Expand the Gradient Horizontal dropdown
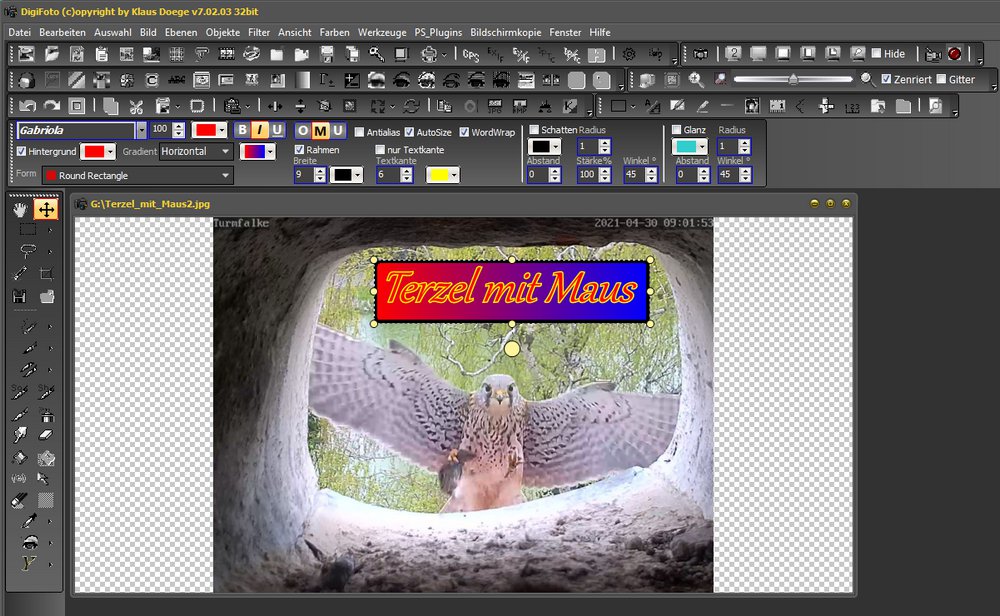The height and width of the screenshot is (616, 1000). 227,151
